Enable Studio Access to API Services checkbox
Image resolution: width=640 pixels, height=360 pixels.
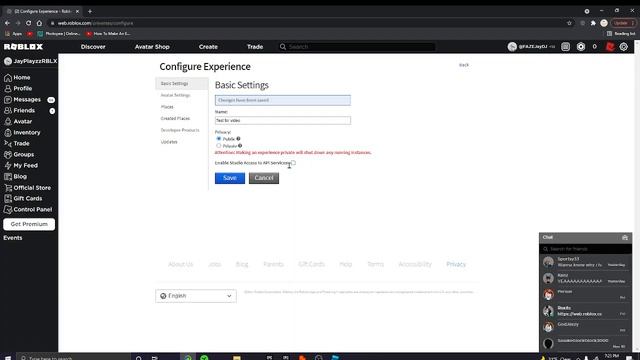click(293, 163)
